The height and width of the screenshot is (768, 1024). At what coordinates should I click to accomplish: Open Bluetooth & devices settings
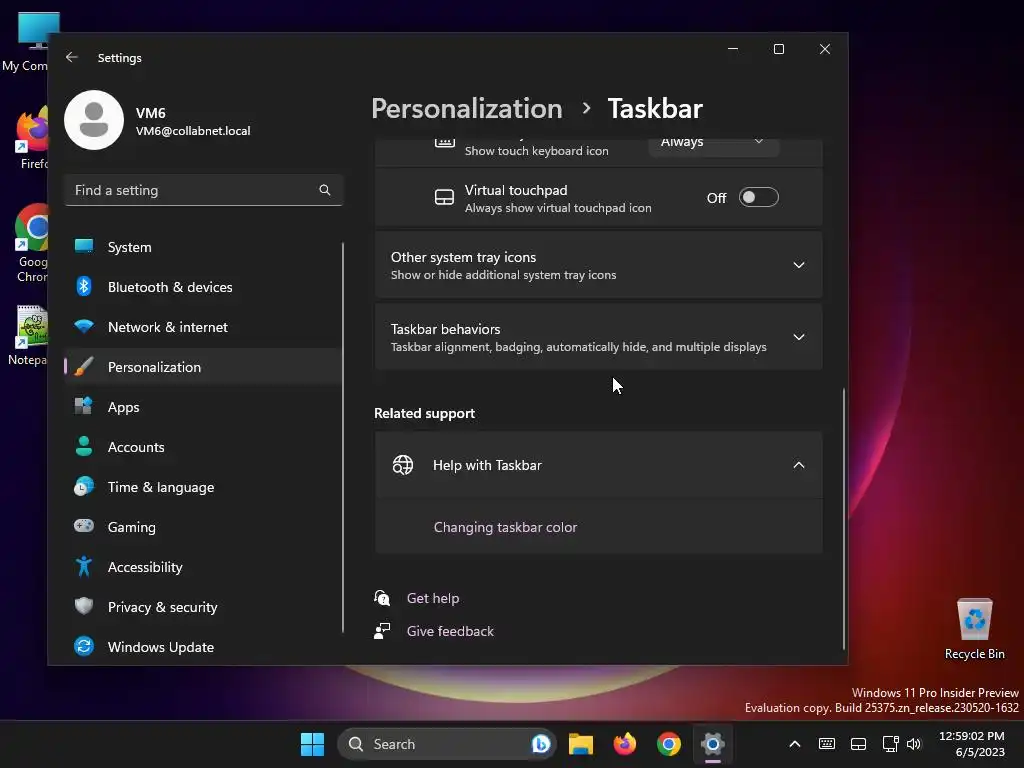tap(203, 287)
